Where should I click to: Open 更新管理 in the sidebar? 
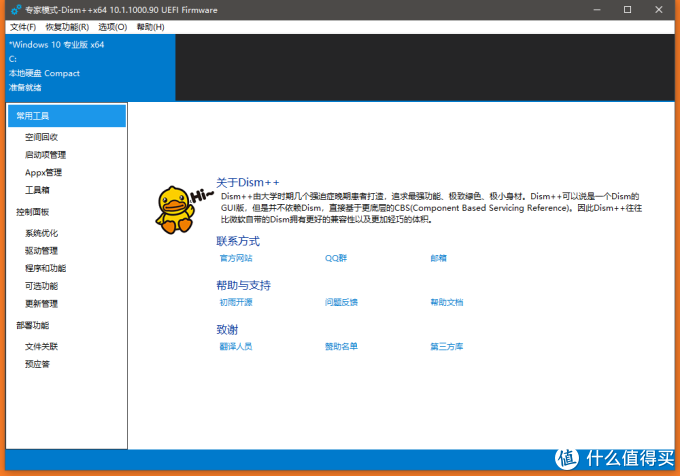tap(41, 304)
